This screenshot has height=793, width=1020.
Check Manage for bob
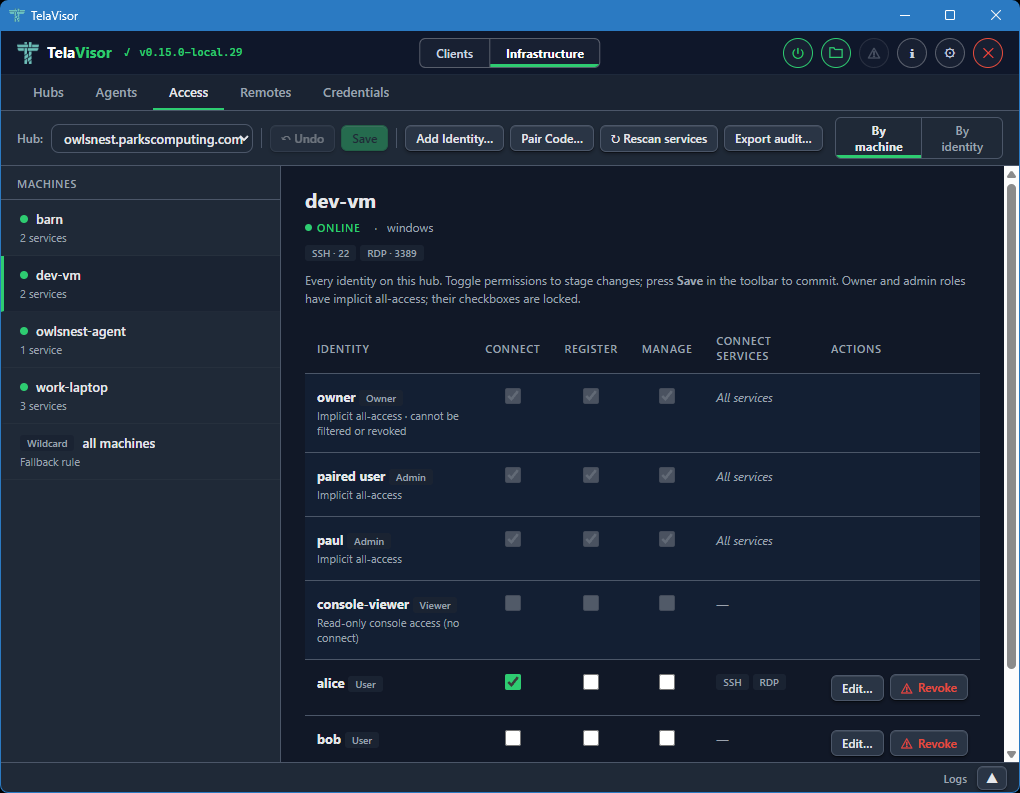tap(667, 738)
